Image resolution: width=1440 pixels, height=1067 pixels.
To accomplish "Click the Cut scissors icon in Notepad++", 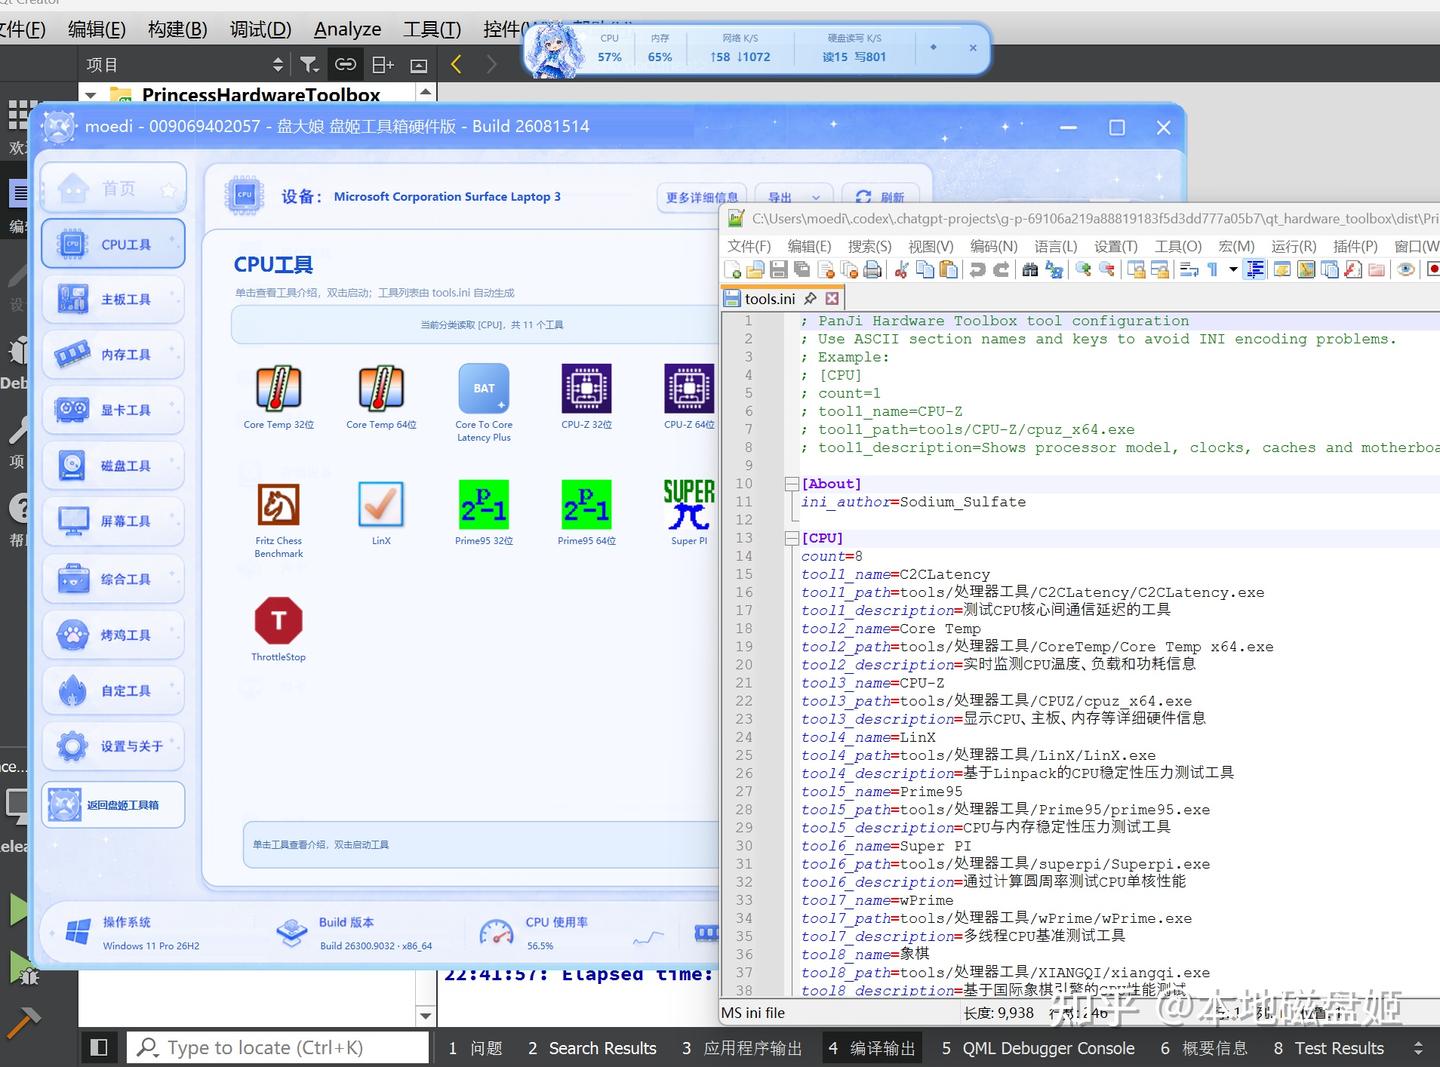I will pyautogui.click(x=902, y=269).
